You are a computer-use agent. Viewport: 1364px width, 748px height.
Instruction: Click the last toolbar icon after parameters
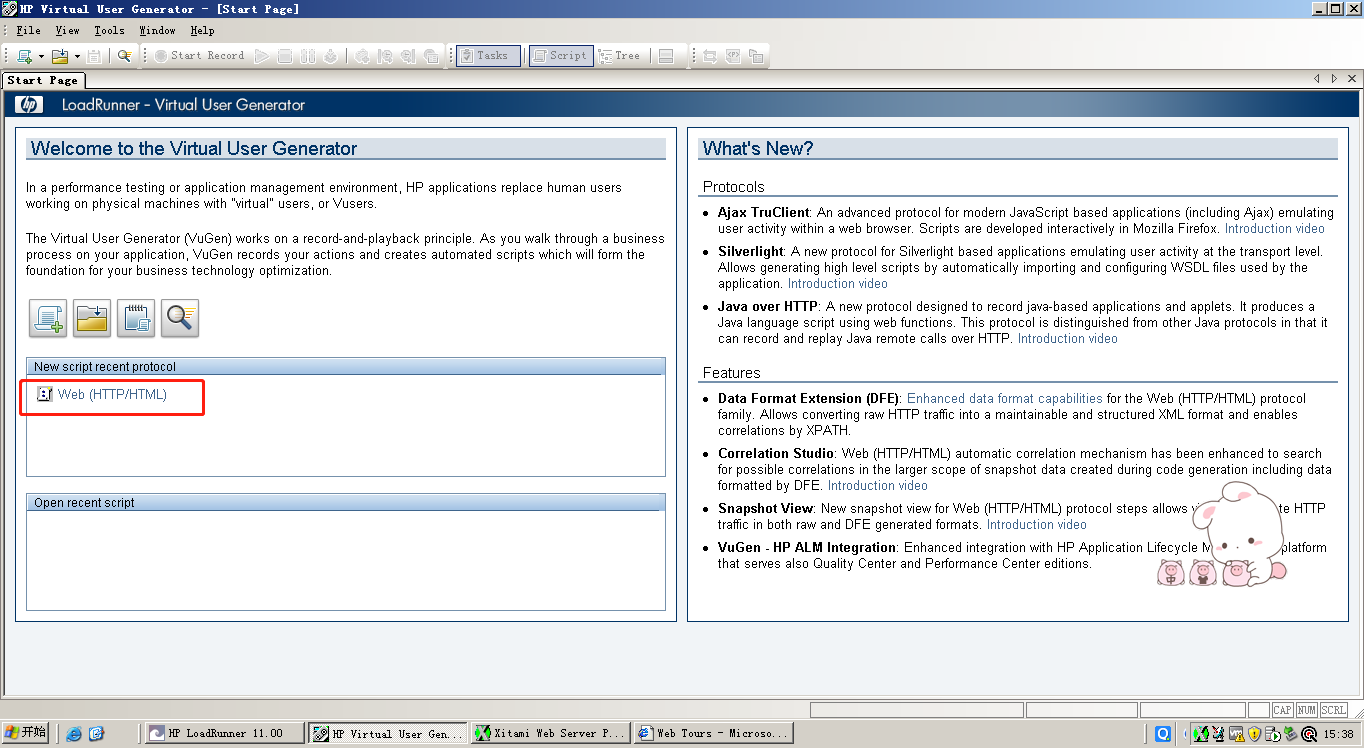pos(757,56)
